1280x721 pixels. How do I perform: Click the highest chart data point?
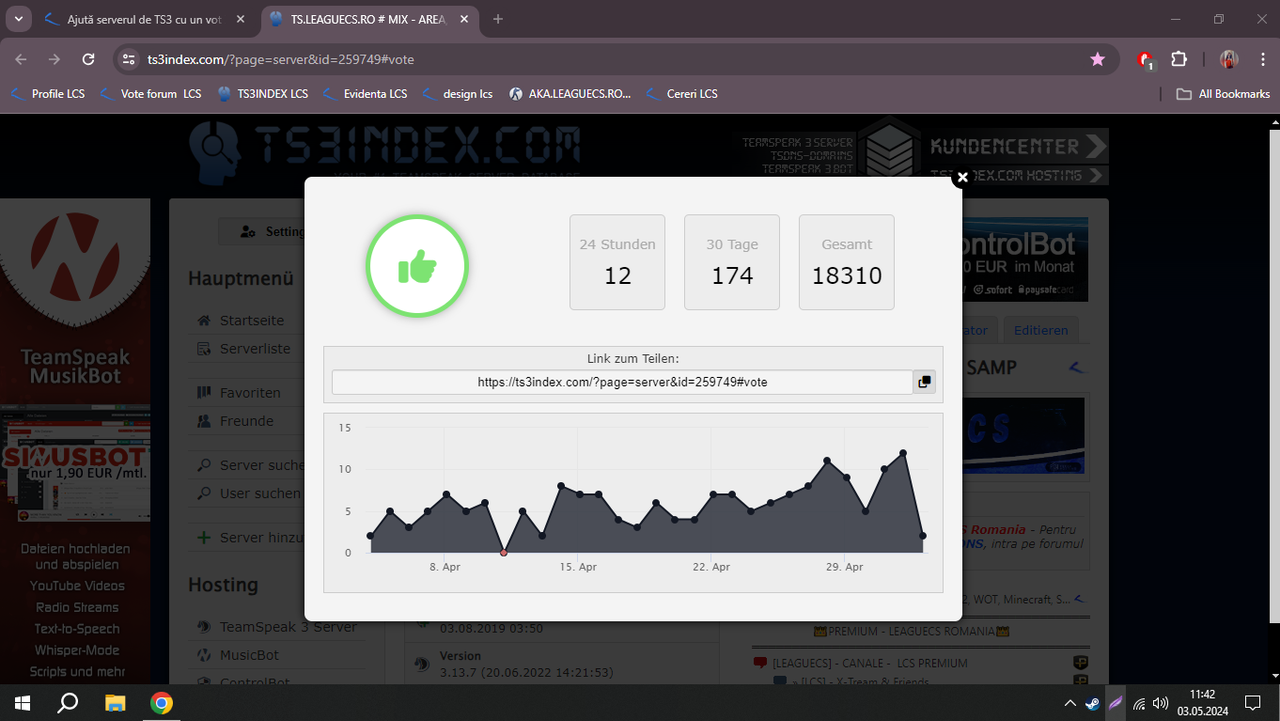tap(903, 453)
